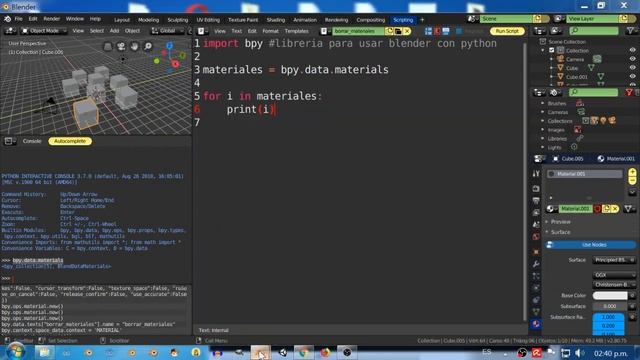Open the Window menu in the top bar

pos(75,19)
